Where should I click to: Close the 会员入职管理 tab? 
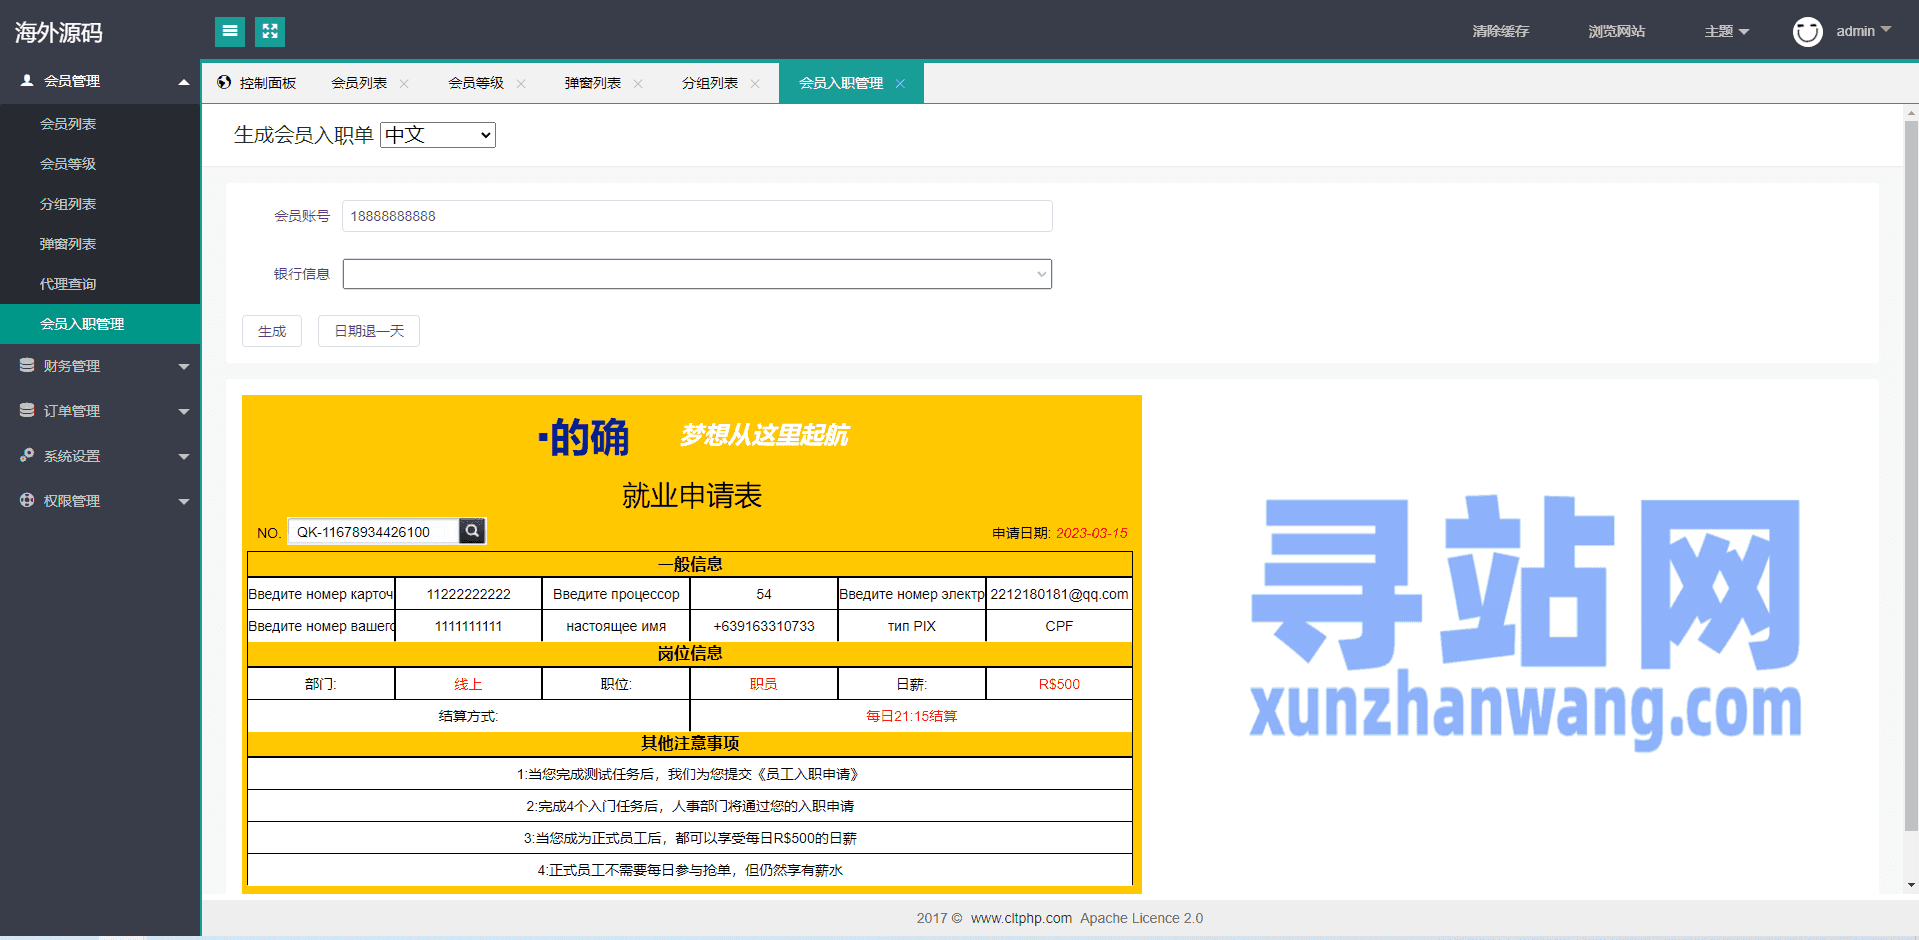click(900, 84)
